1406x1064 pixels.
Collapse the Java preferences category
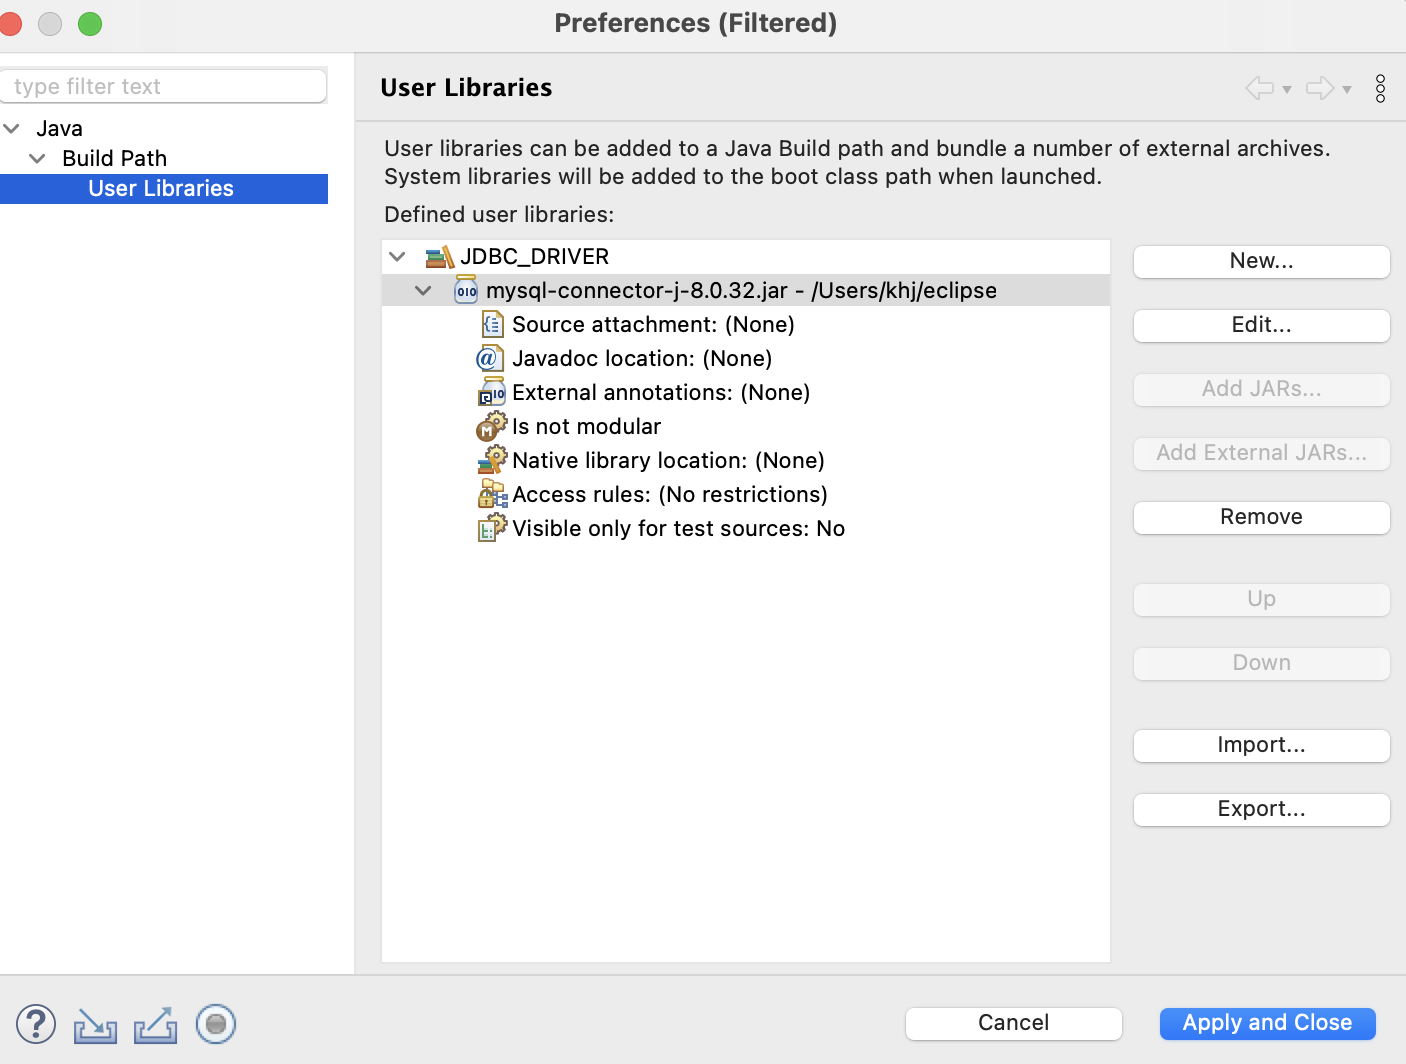coord(12,129)
